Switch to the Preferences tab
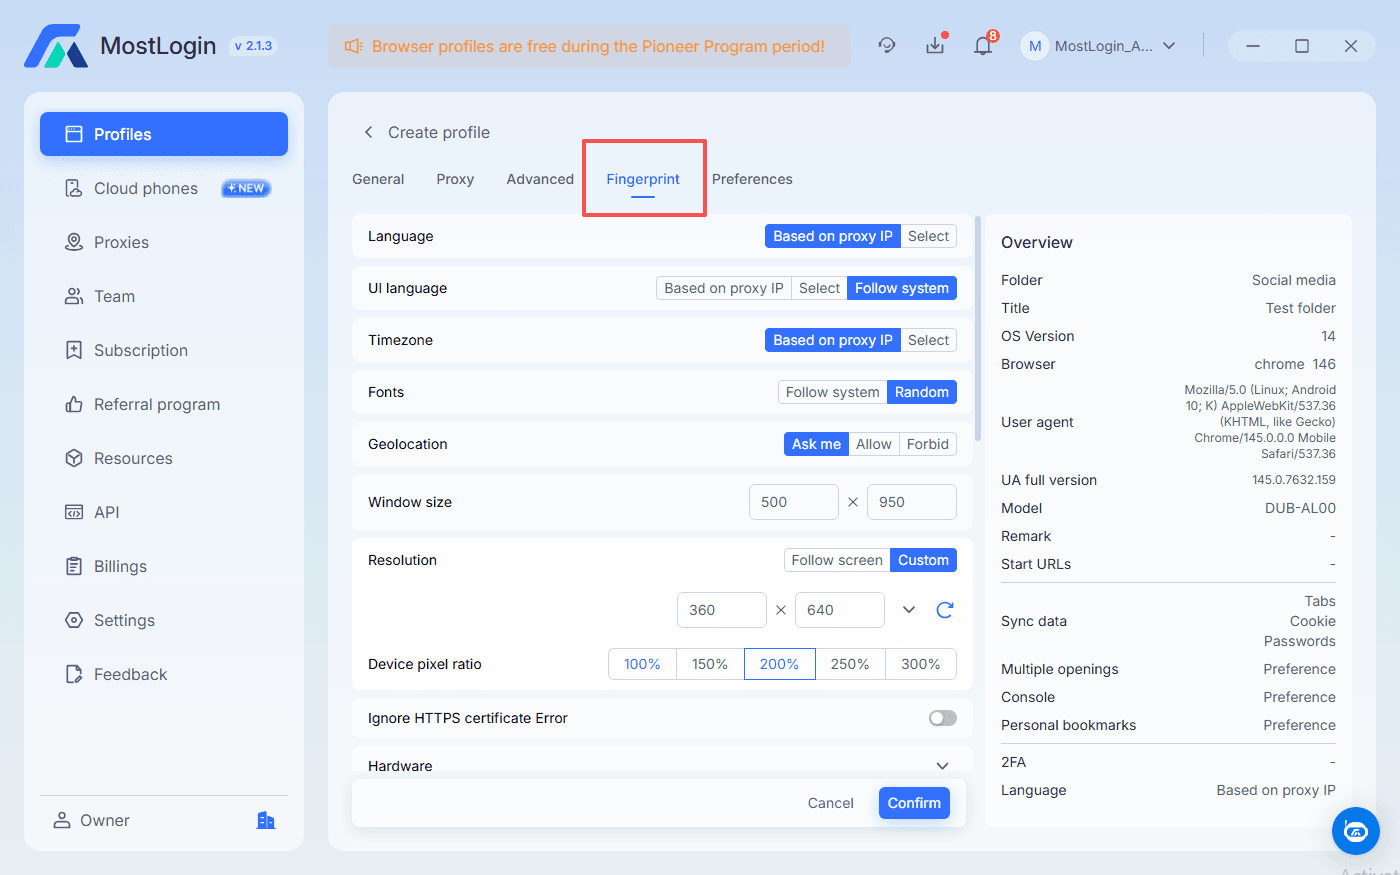1400x875 pixels. 752,179
